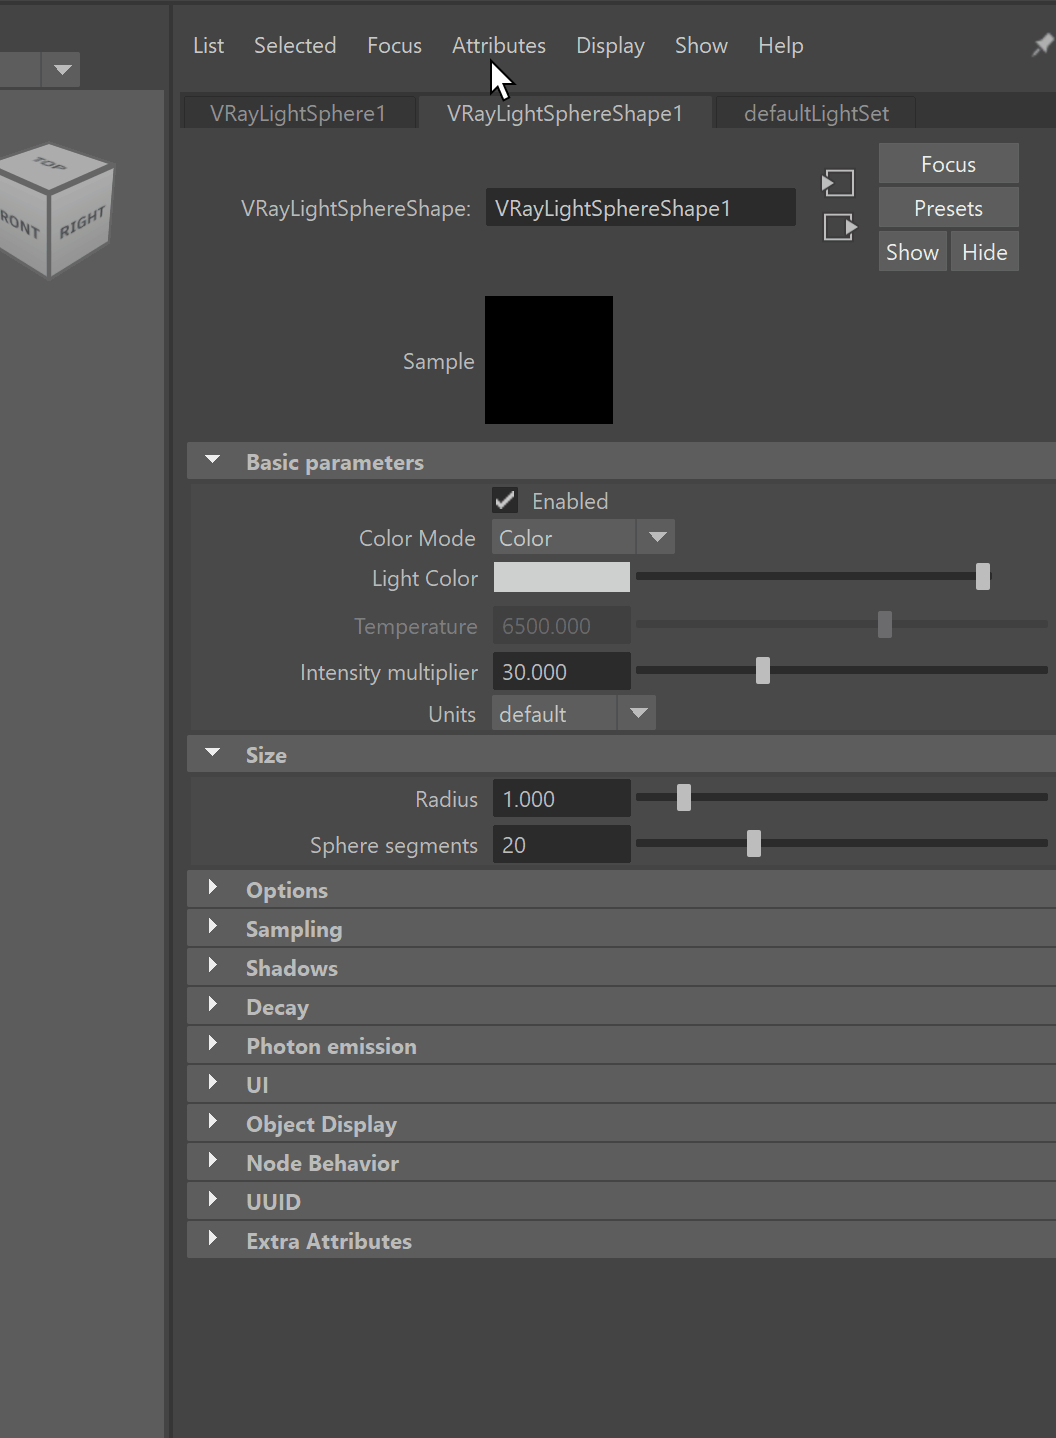Click the Intensity multiplier slider handle
The image size is (1056, 1438).
coord(763,671)
